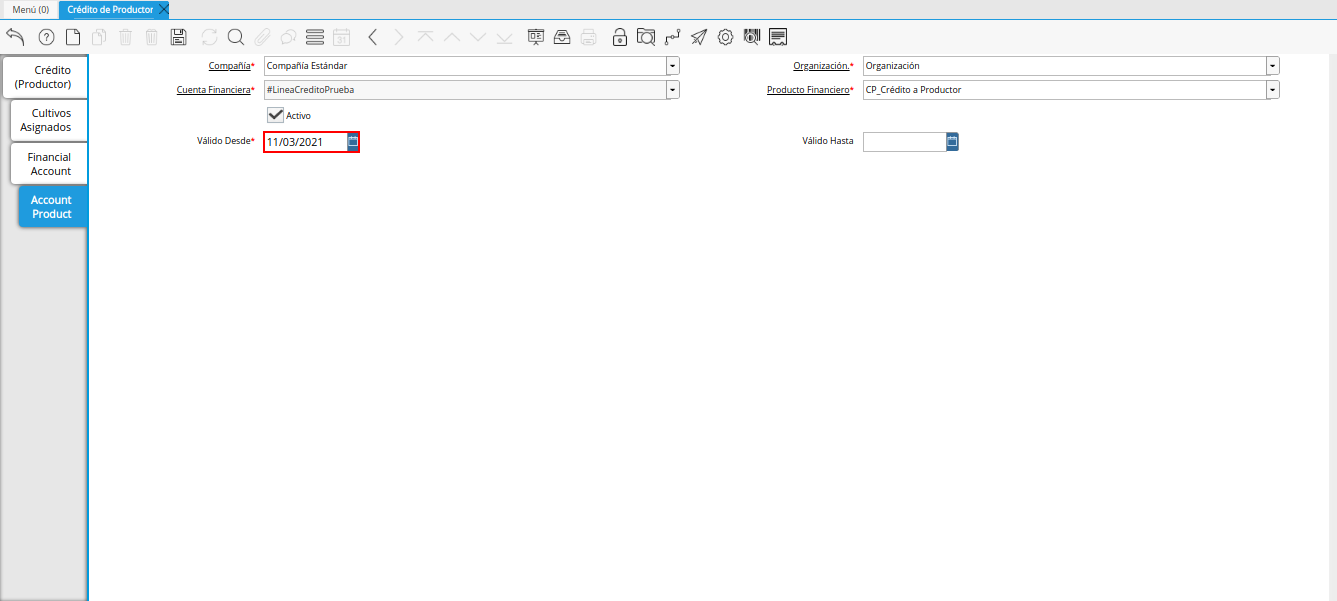1337x601 pixels.
Task: Click the undo changes arrow icon
Action: pos(15,37)
